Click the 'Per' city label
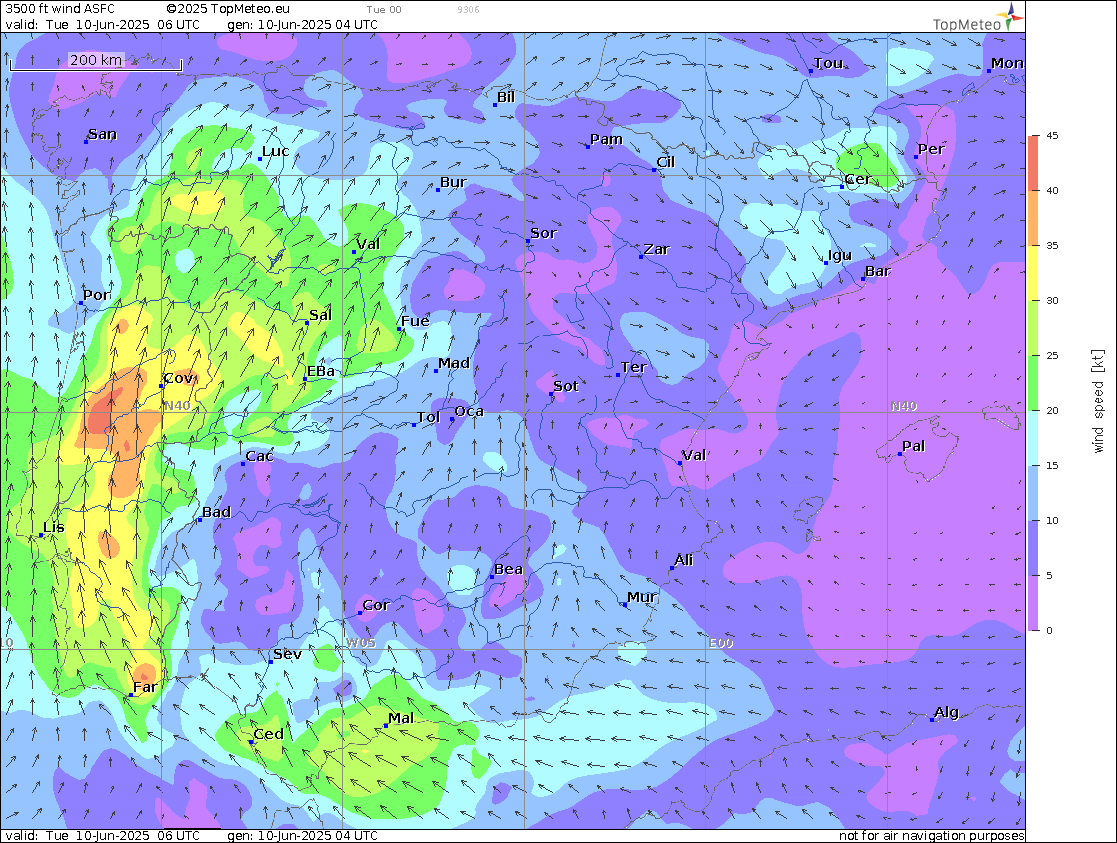 point(931,149)
